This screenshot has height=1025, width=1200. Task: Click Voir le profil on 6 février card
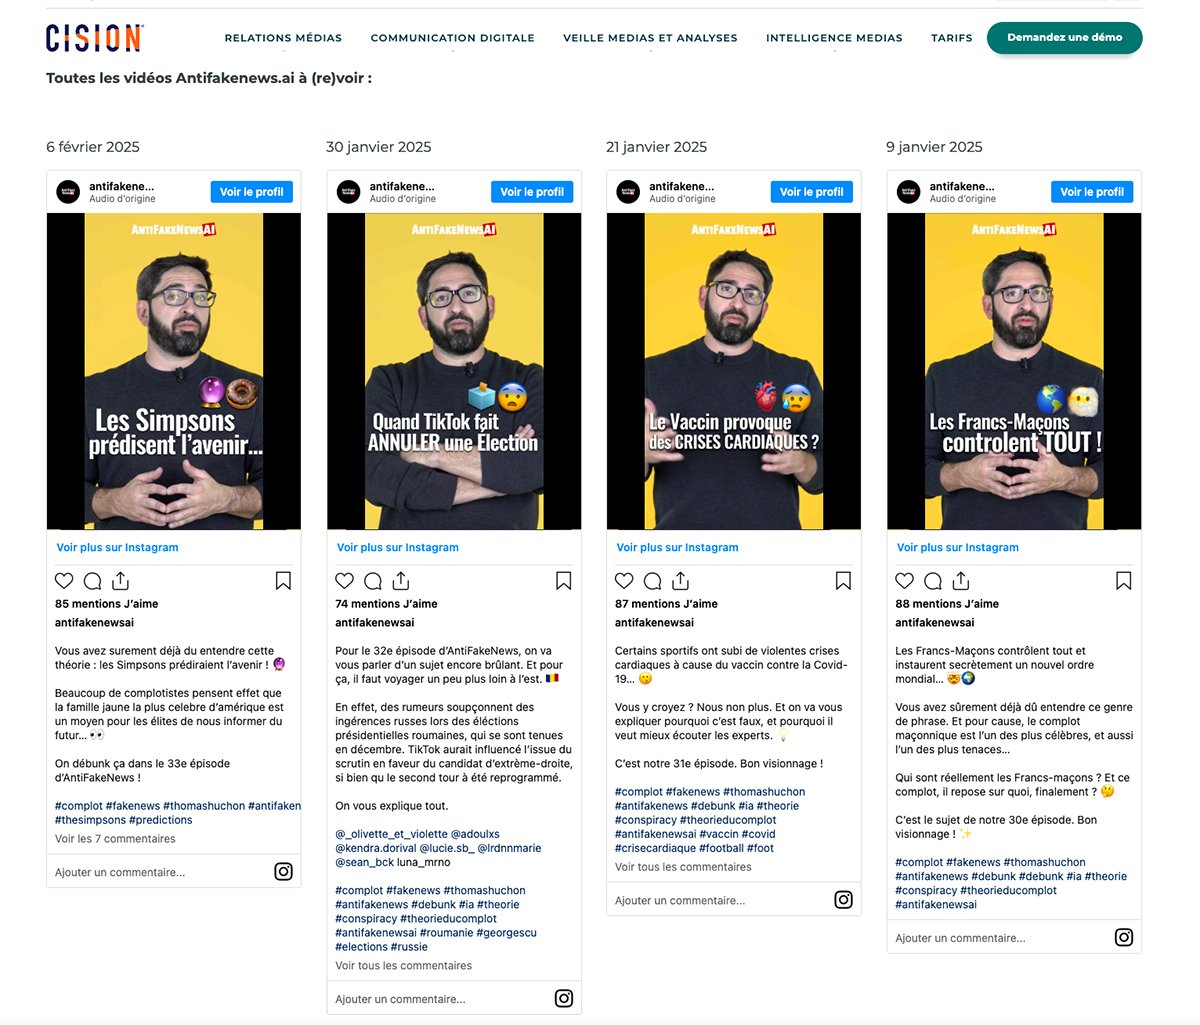tap(252, 192)
